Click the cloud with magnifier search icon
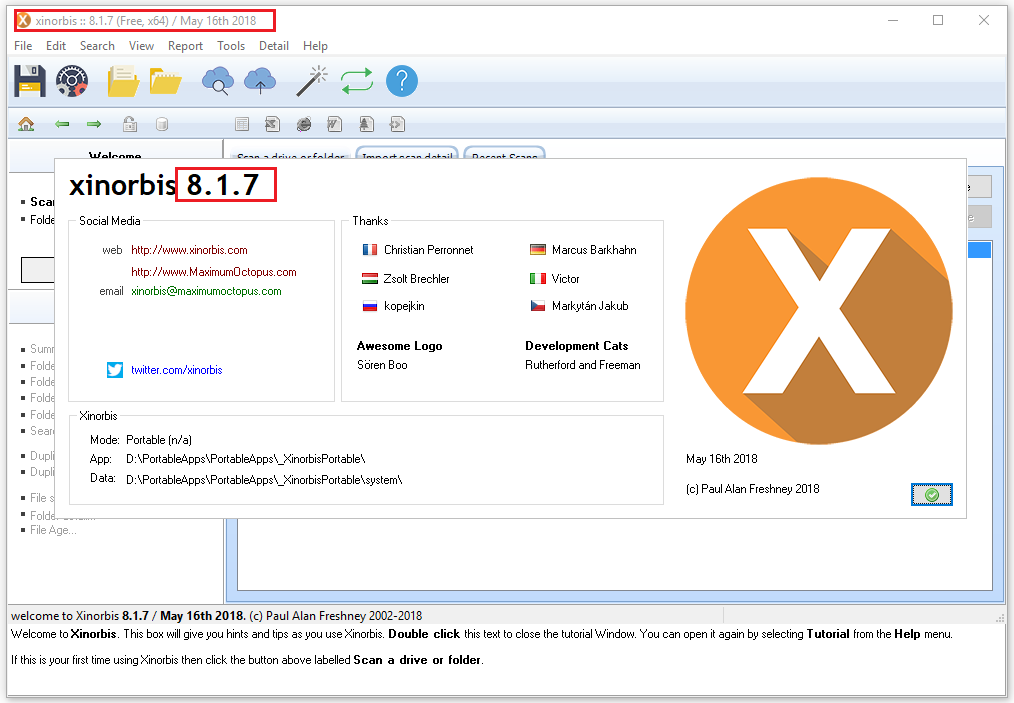This screenshot has height=703, width=1014. click(x=218, y=81)
